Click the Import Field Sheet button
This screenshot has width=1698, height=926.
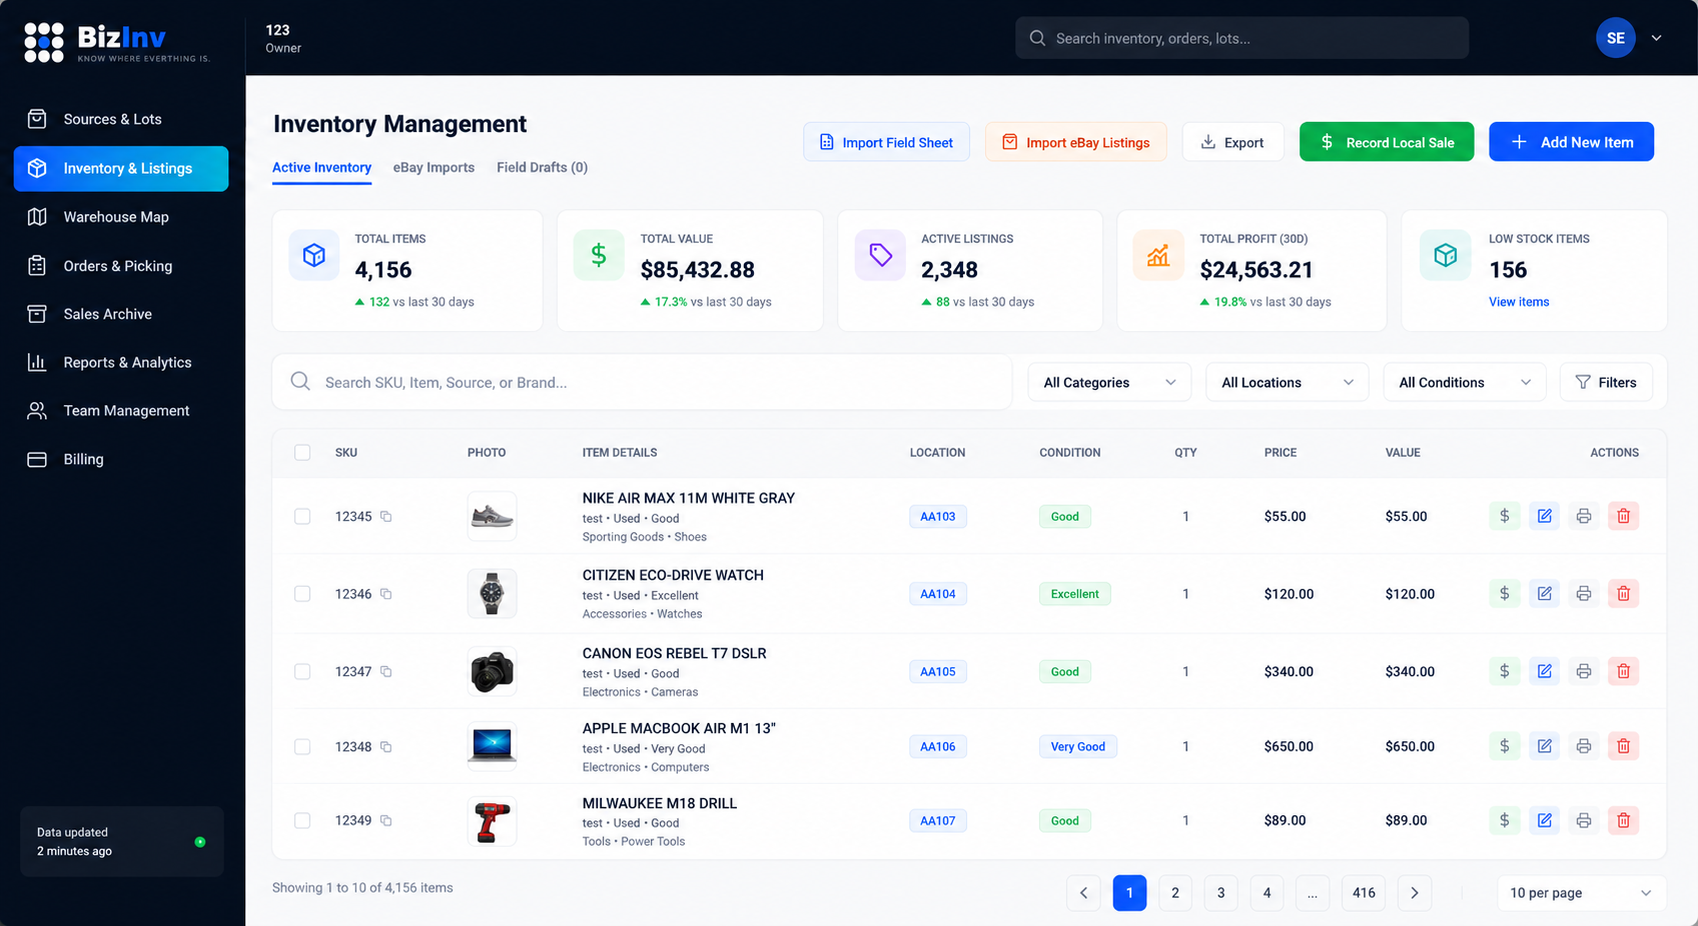pyautogui.click(x=886, y=142)
